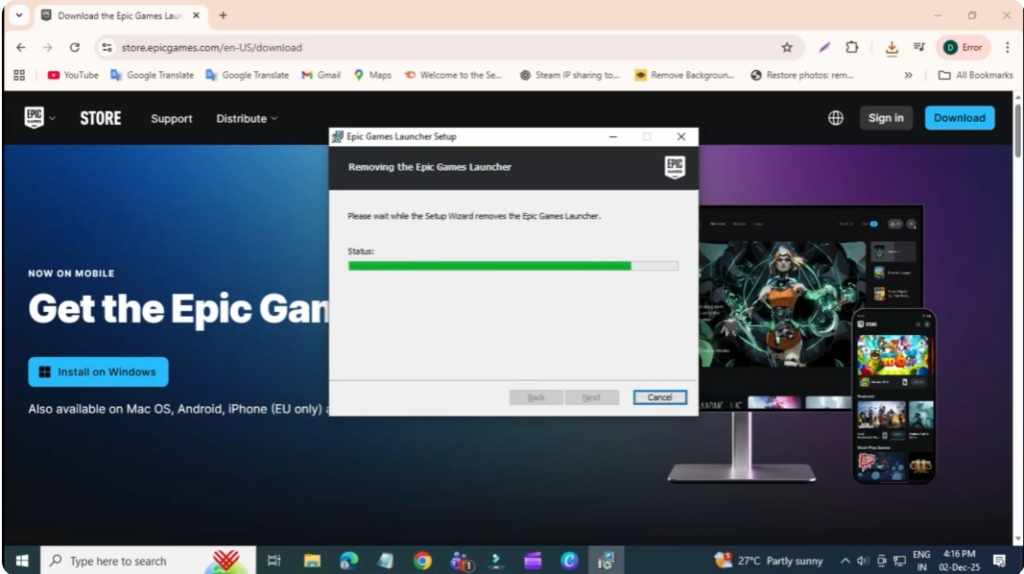The width and height of the screenshot is (1024, 574).
Task: Close the Epic Games Launcher Setup dialog
Action: [x=681, y=136]
